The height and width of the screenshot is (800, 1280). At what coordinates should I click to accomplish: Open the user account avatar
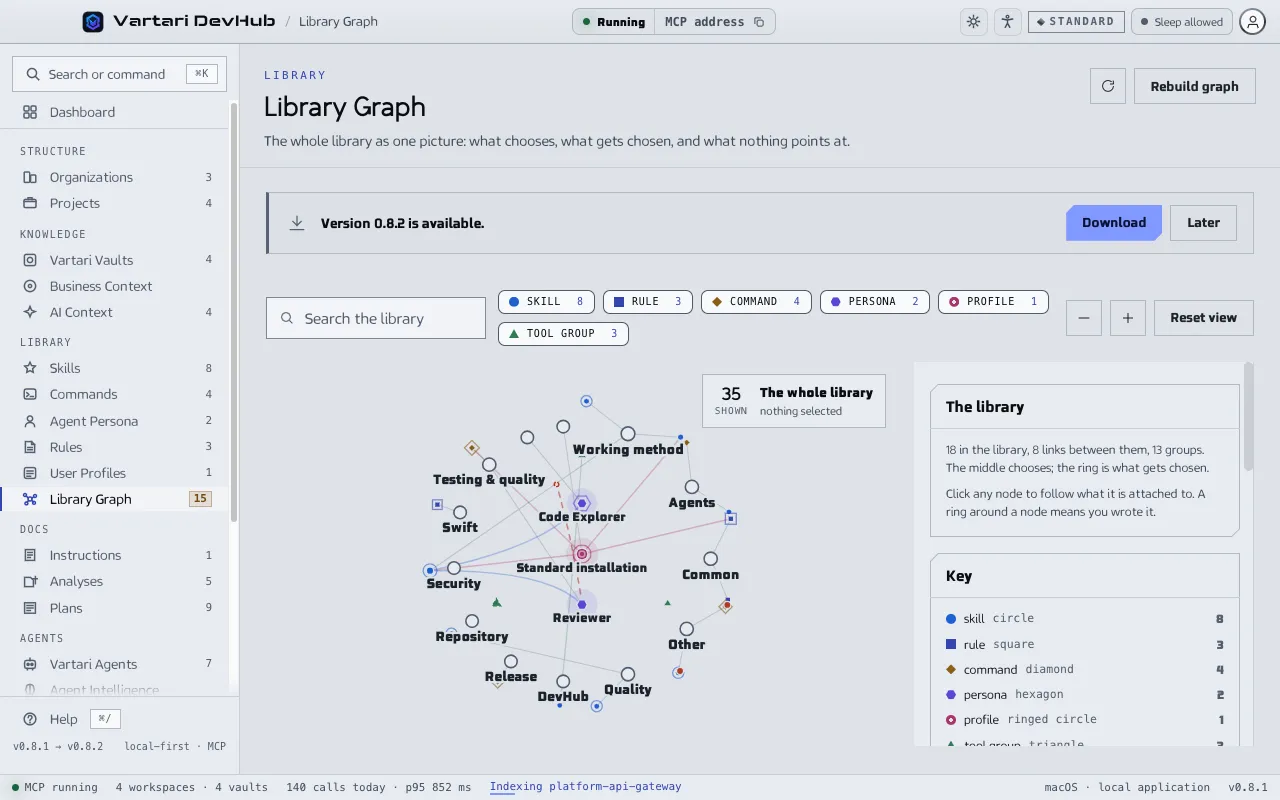(1252, 22)
